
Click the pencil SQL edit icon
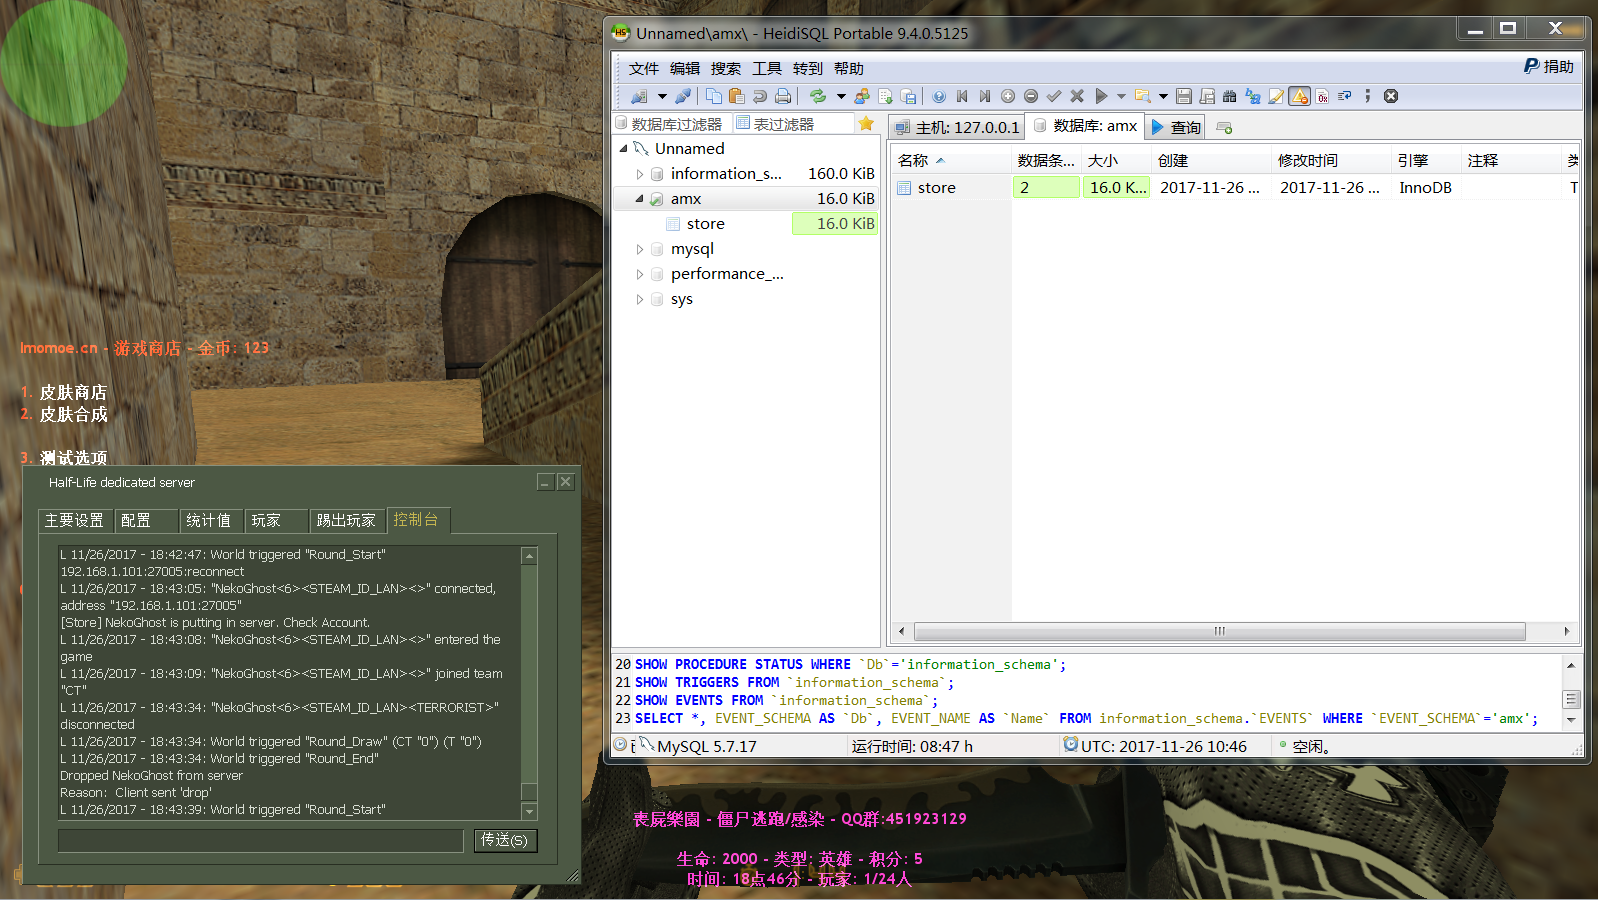tap(1276, 96)
